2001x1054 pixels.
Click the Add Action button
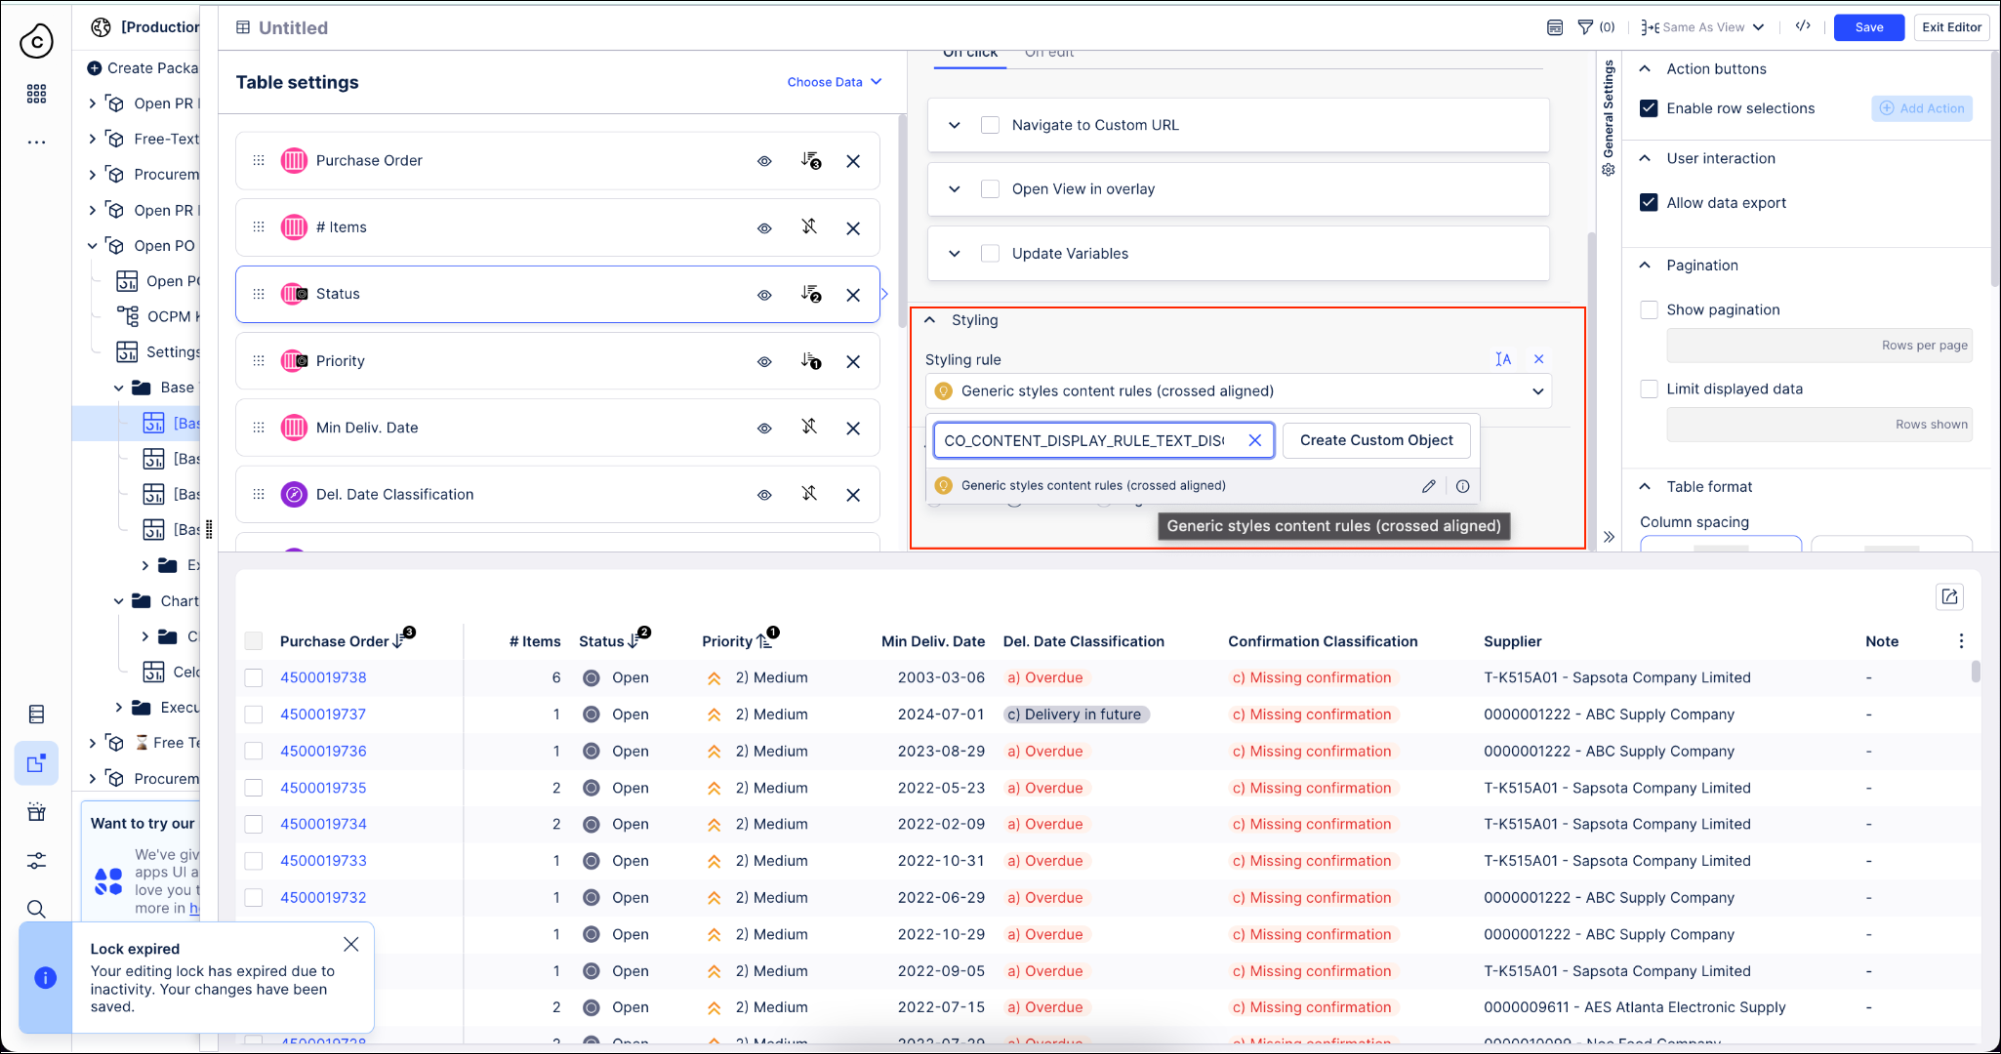1922,108
